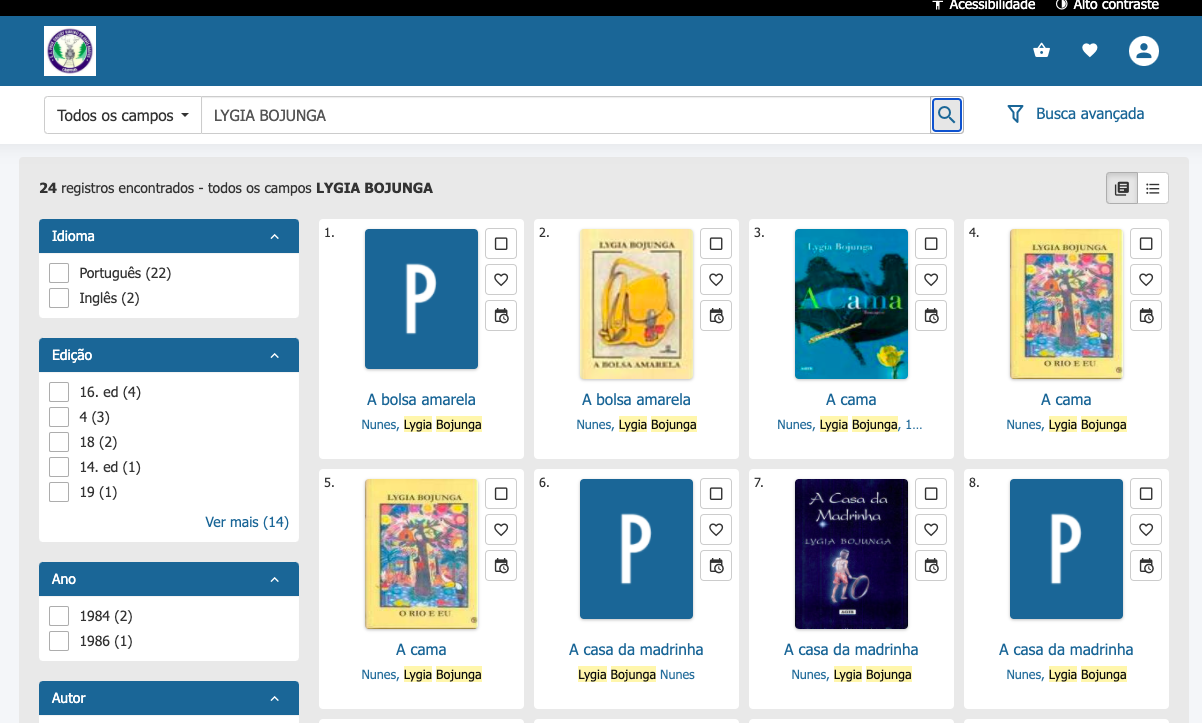
Task: Open the basket icon in header
Action: 1041,50
